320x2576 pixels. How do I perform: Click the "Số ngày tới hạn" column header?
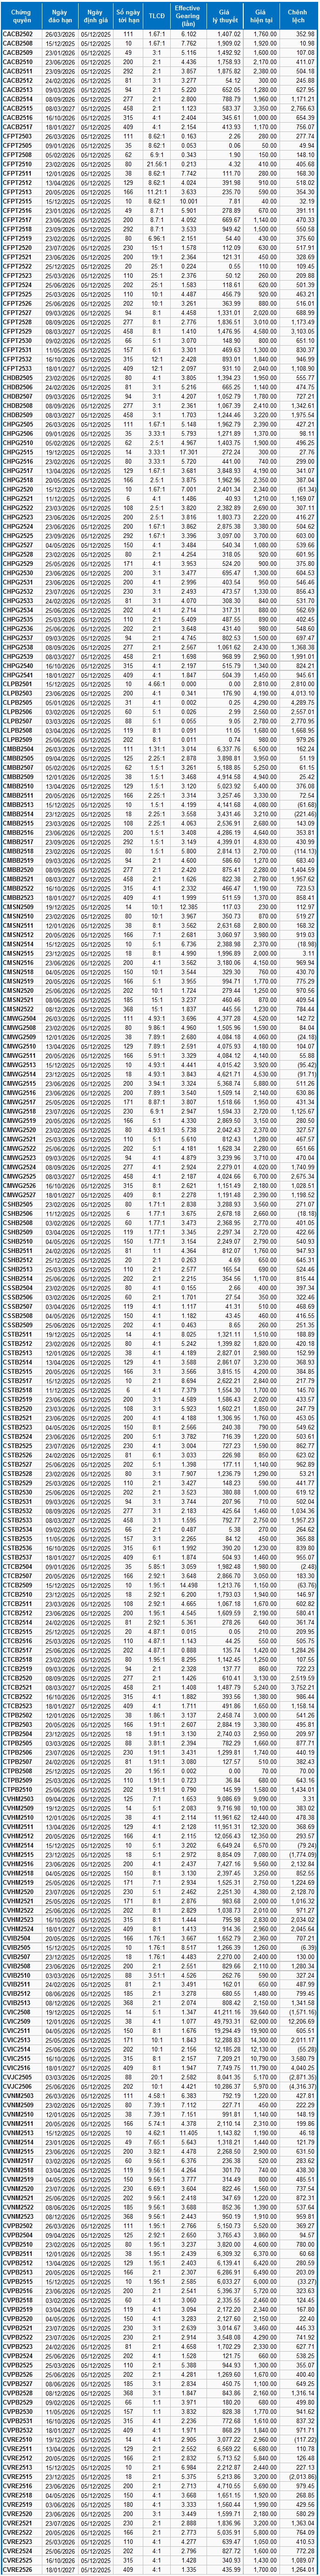pyautogui.click(x=127, y=16)
